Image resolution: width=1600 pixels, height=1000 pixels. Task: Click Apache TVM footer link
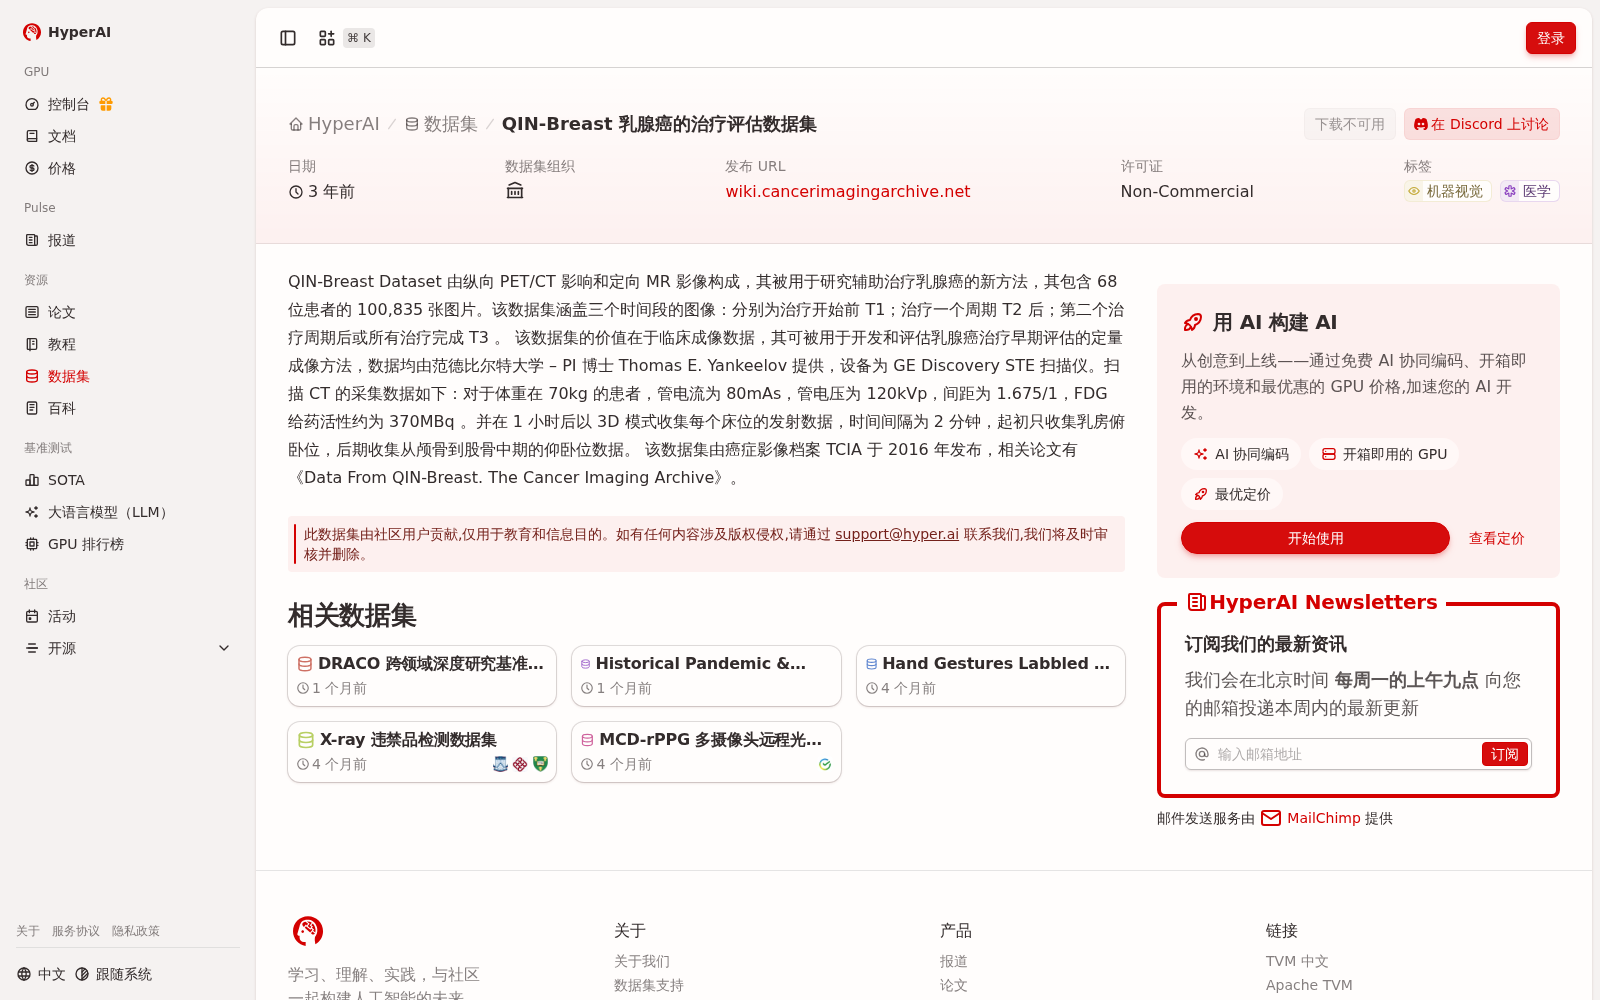click(x=1309, y=985)
